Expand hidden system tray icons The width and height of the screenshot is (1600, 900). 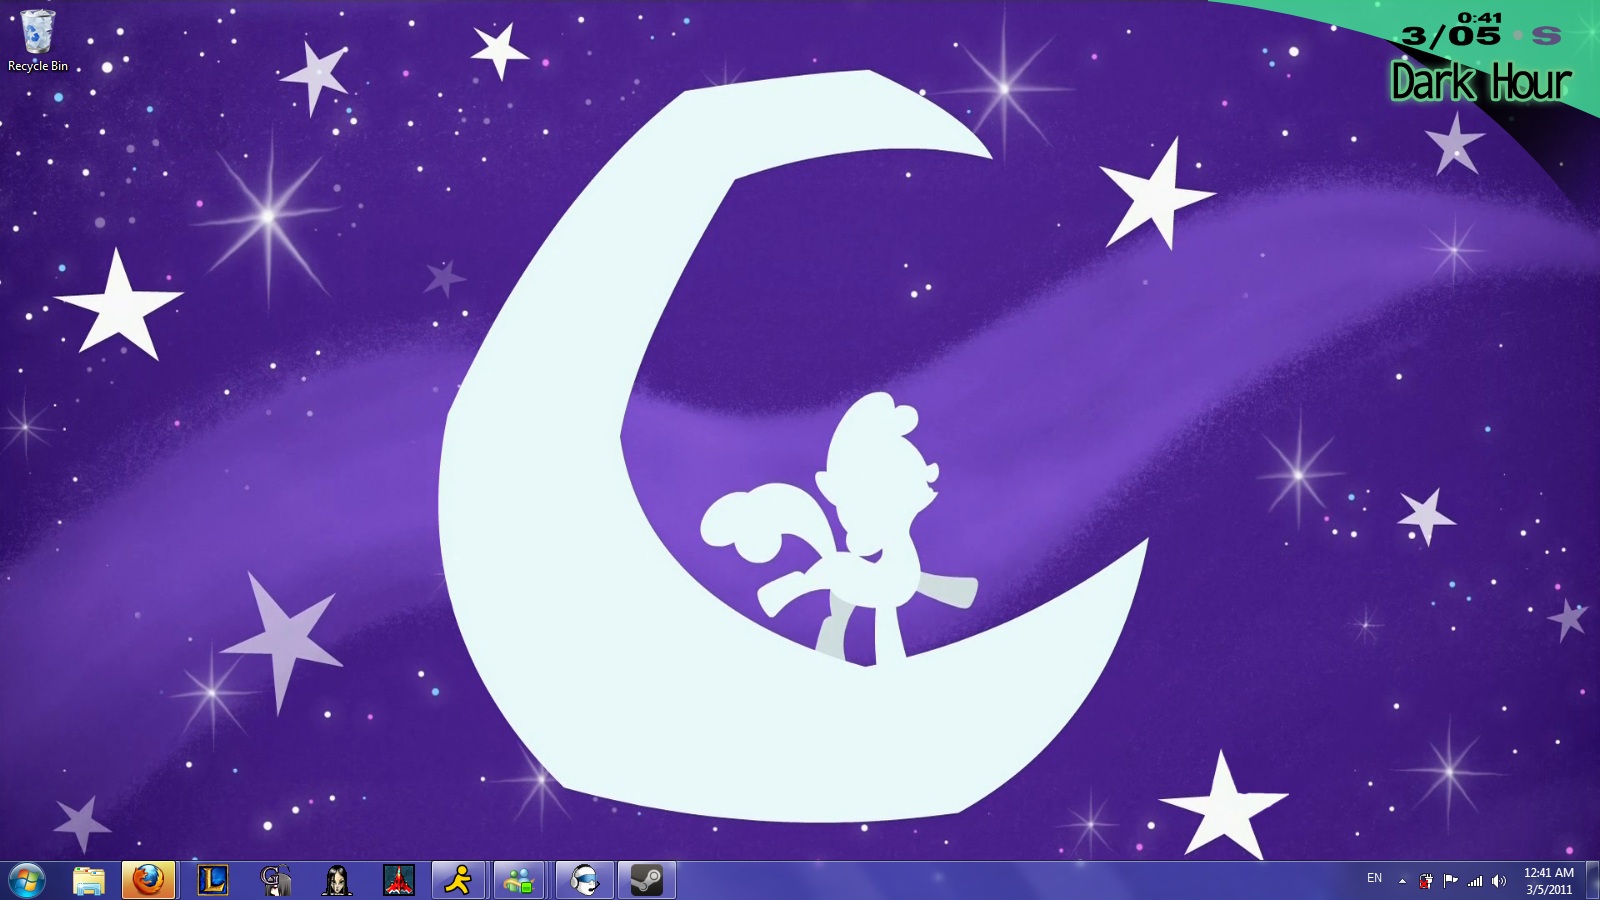pyautogui.click(x=1402, y=881)
